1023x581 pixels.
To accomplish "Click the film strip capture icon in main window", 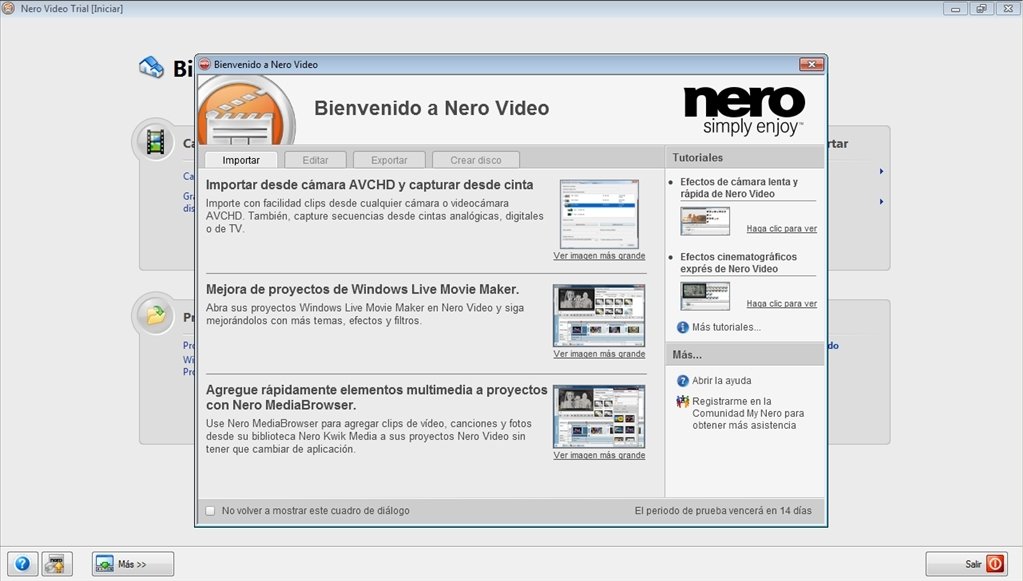I will (155, 142).
